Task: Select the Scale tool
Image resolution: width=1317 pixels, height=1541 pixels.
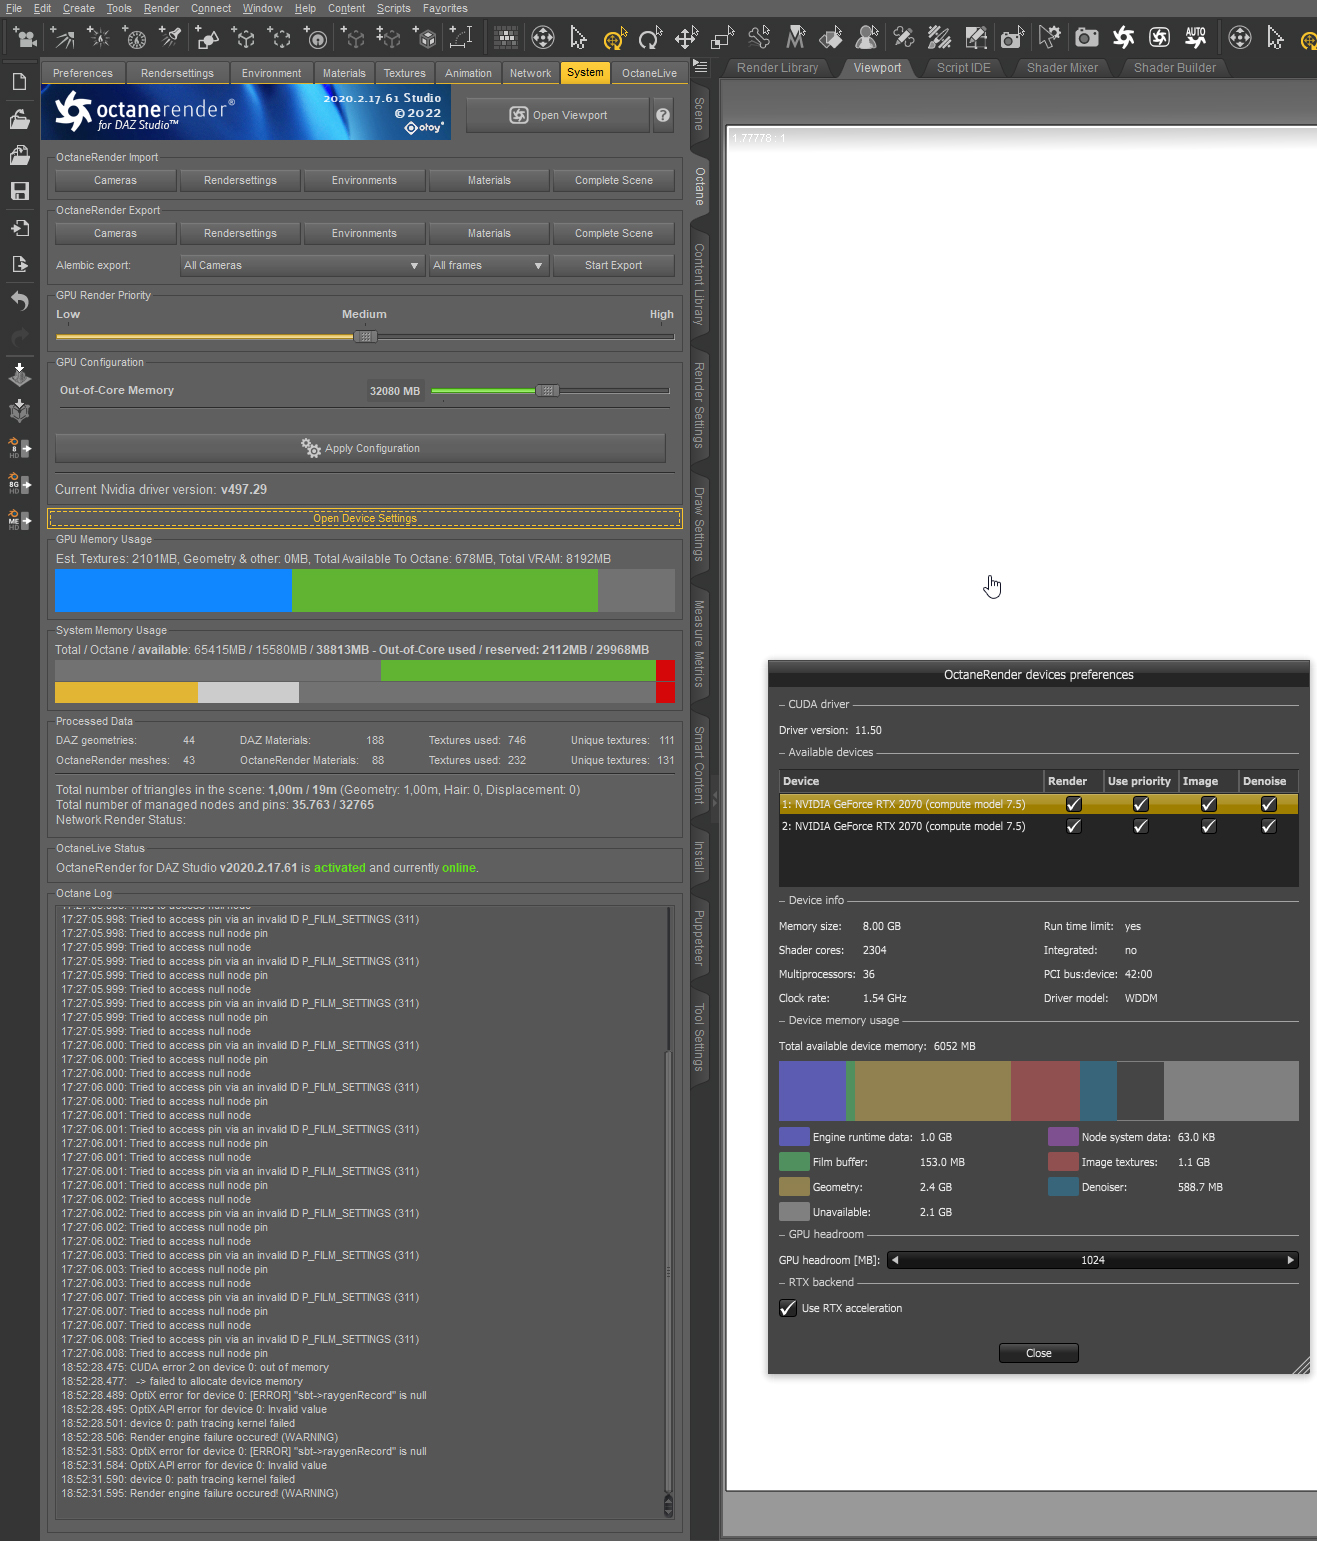Action: [x=722, y=38]
